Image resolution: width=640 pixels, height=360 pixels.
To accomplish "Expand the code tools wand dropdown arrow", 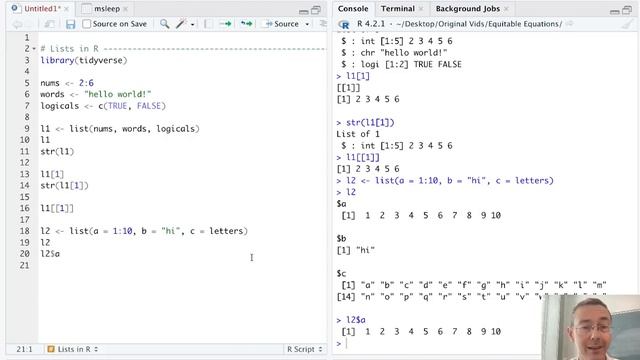I will 192,24.
